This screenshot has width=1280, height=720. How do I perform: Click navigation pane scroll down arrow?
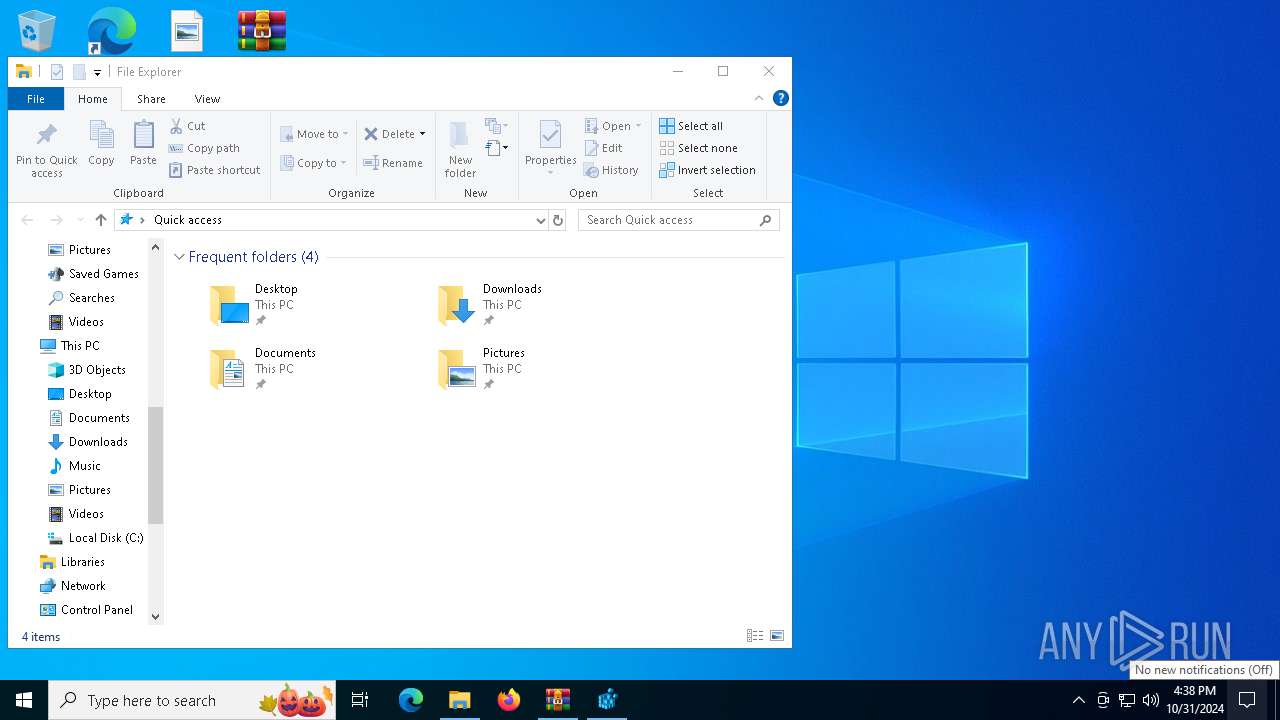pyautogui.click(x=155, y=617)
